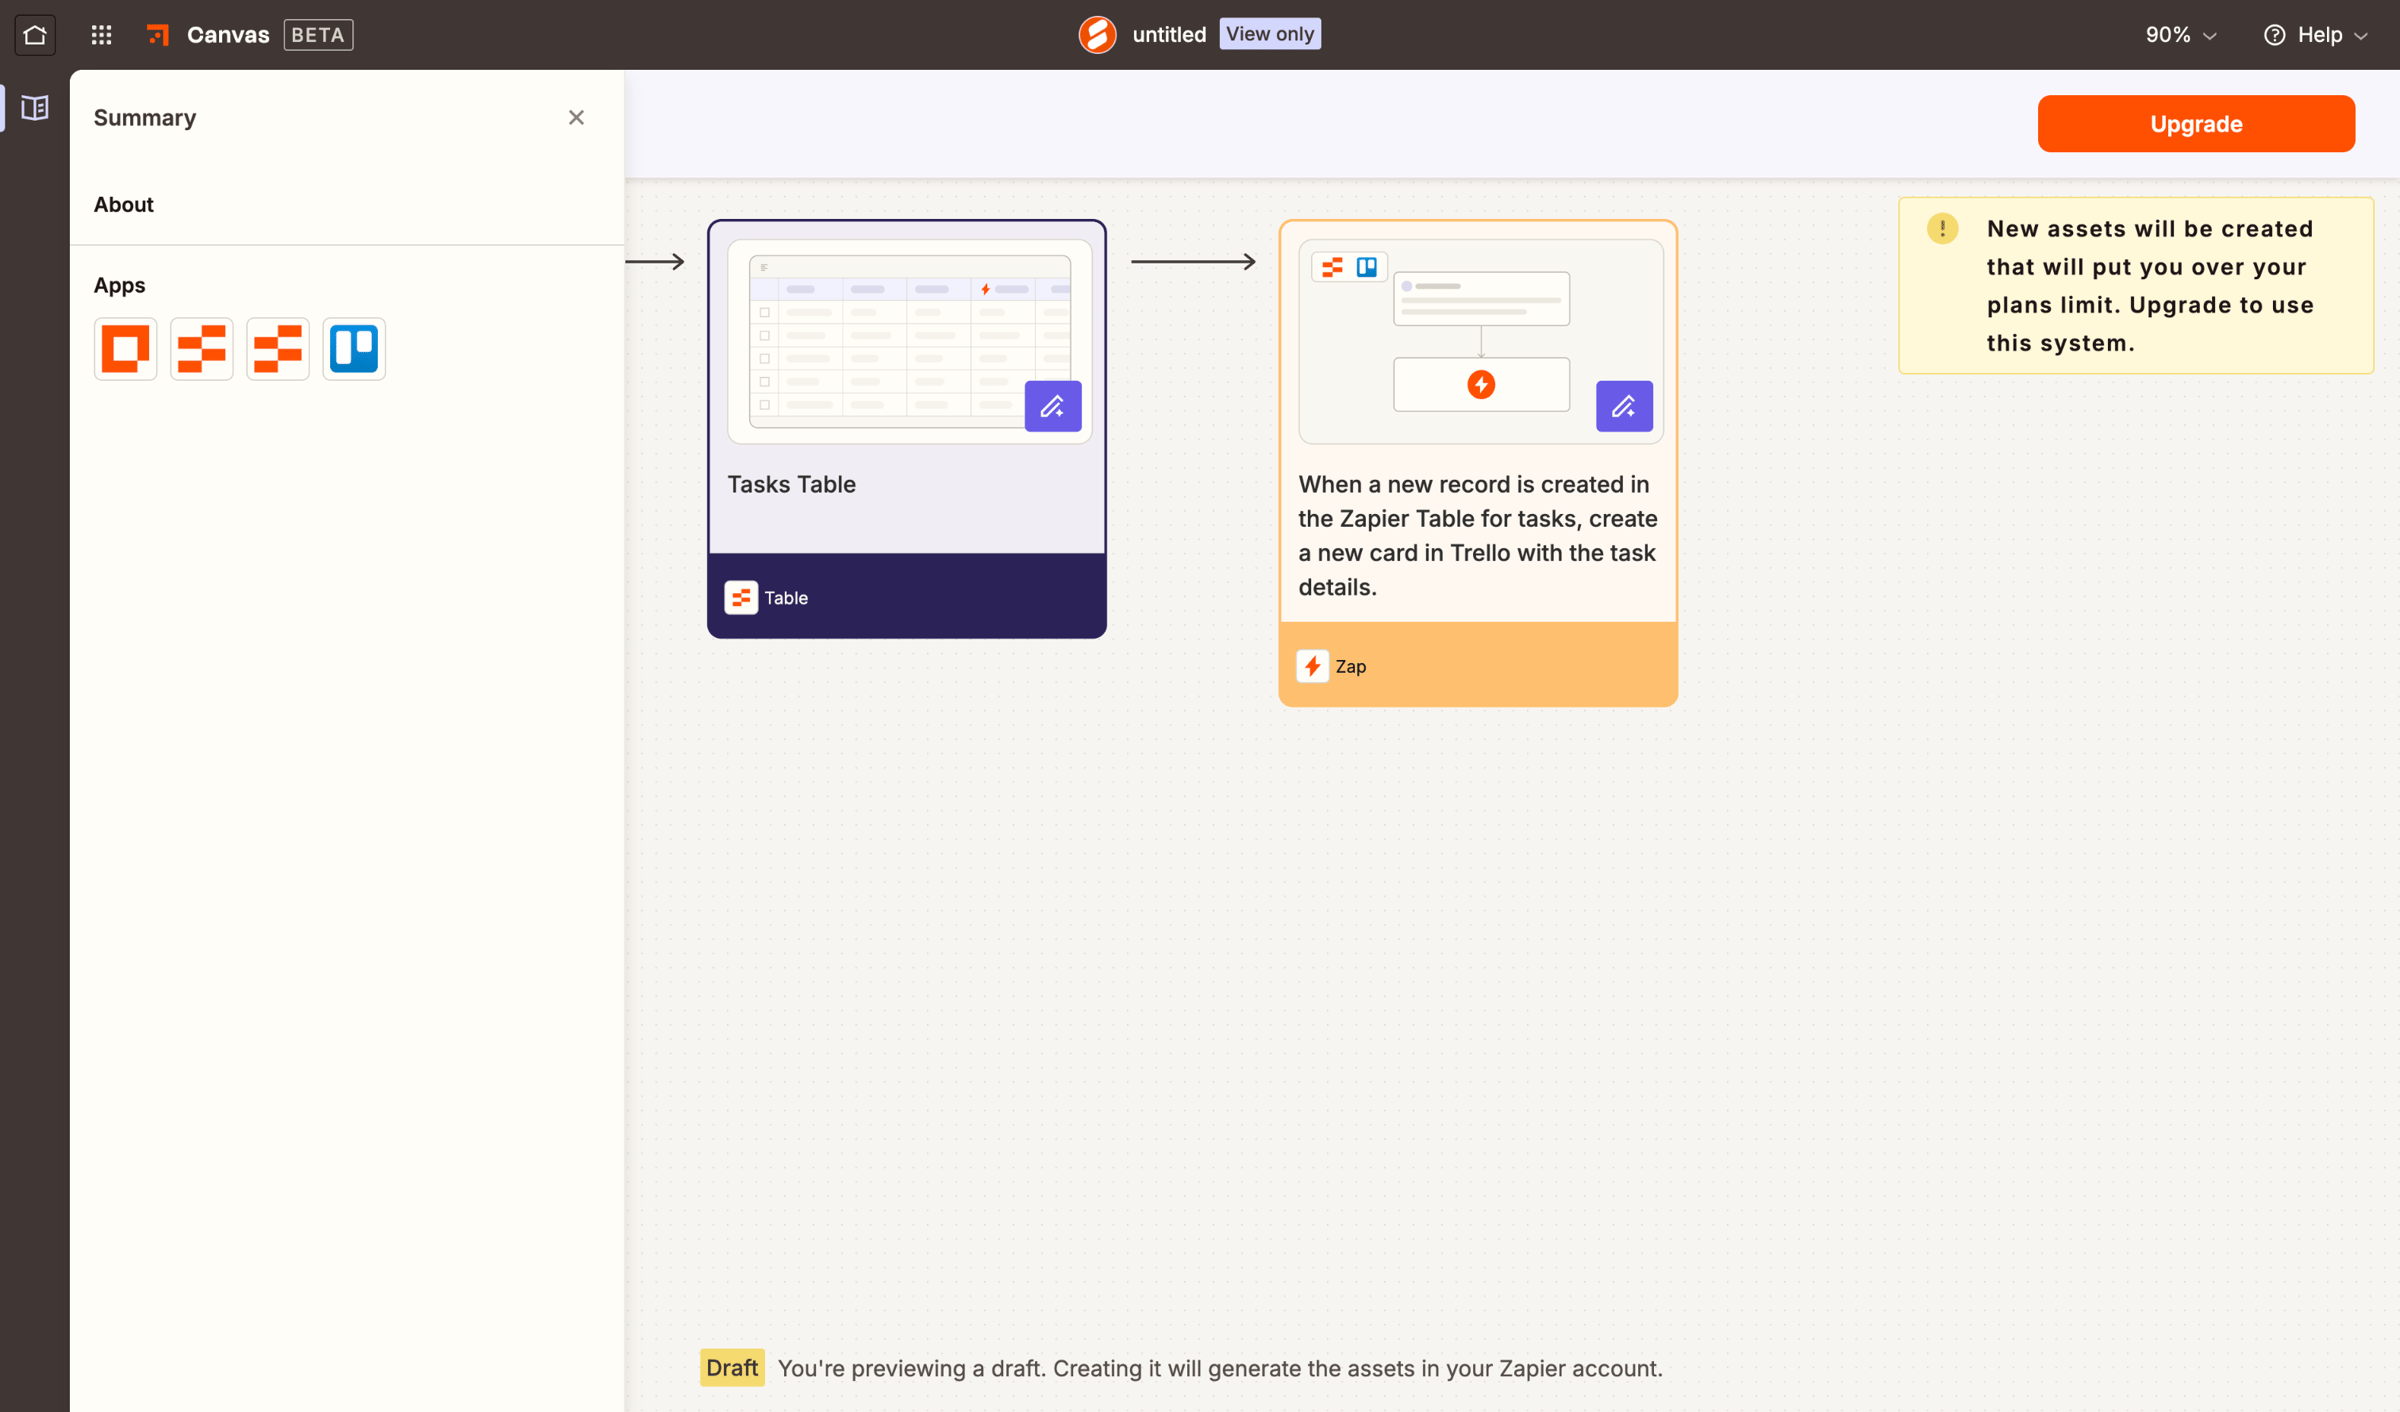This screenshot has width=2400, height=1412.
Task: Click the Draft badge
Action: click(x=732, y=1368)
